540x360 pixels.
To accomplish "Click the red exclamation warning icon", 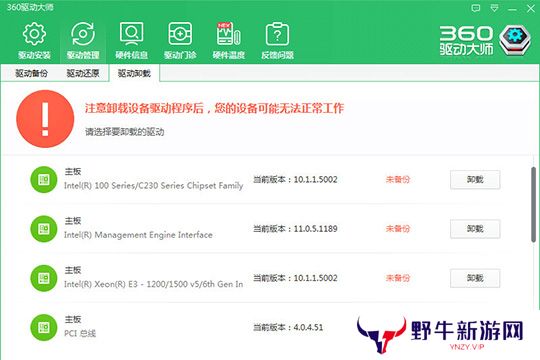I will [x=45, y=119].
